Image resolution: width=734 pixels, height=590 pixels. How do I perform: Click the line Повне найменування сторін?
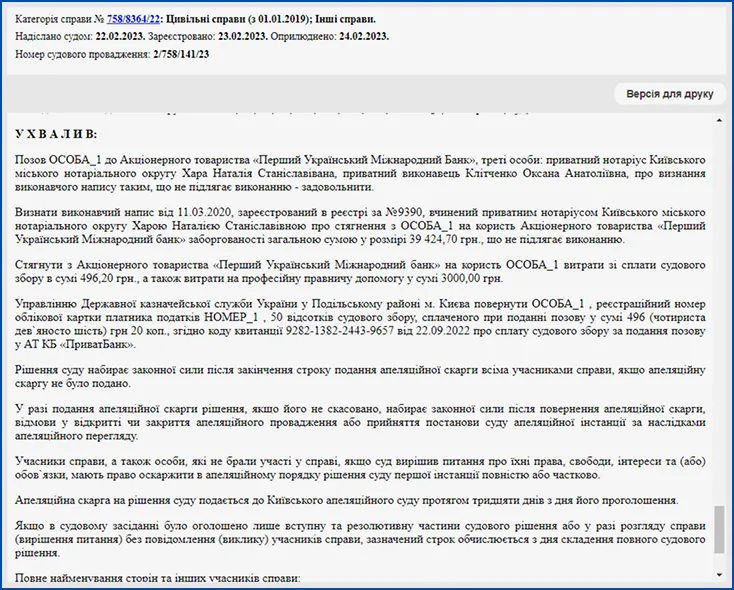pyautogui.click(x=157, y=578)
